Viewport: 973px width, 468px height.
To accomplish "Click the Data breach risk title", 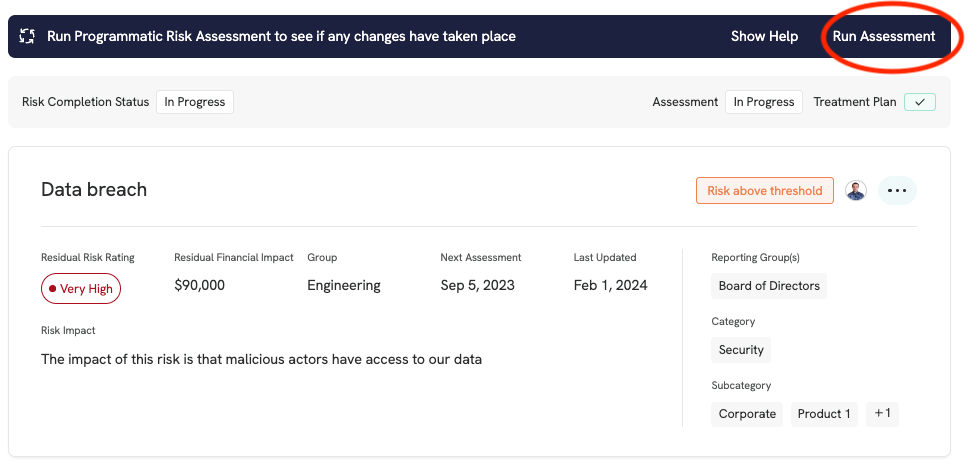I will pyautogui.click(x=94, y=189).
